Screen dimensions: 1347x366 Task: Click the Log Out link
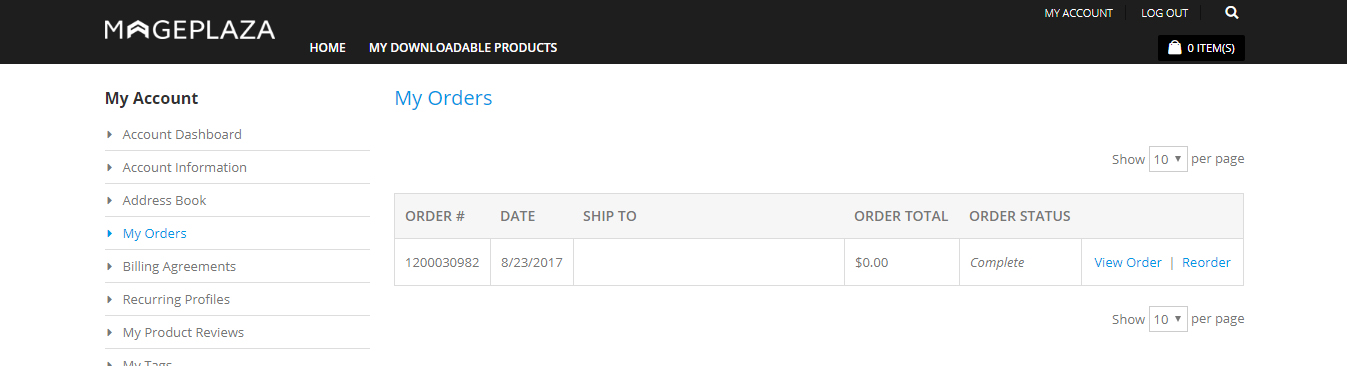coord(1165,13)
